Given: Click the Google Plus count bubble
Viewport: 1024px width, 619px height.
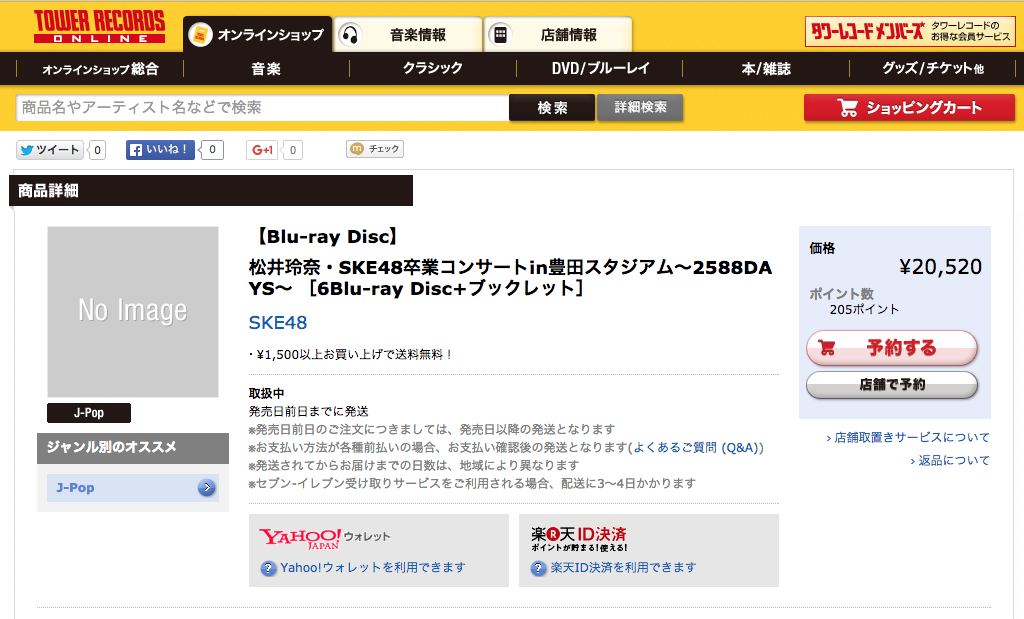Looking at the screenshot, I should 293,150.
